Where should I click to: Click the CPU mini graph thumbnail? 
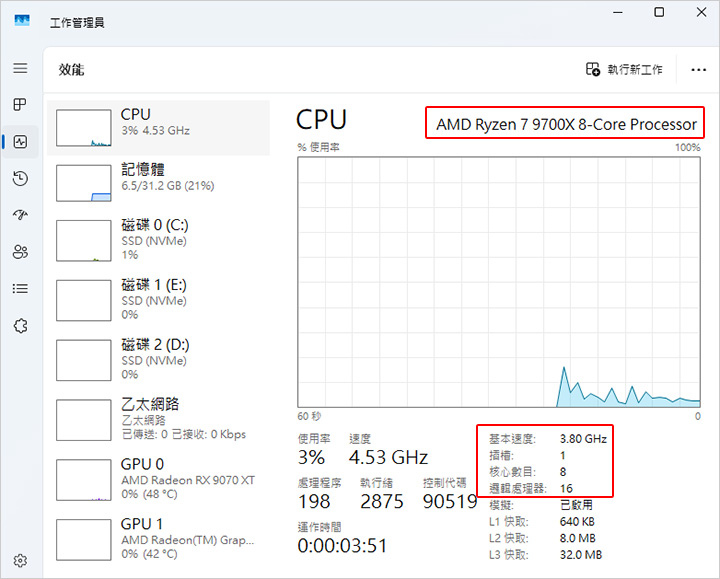point(84,128)
